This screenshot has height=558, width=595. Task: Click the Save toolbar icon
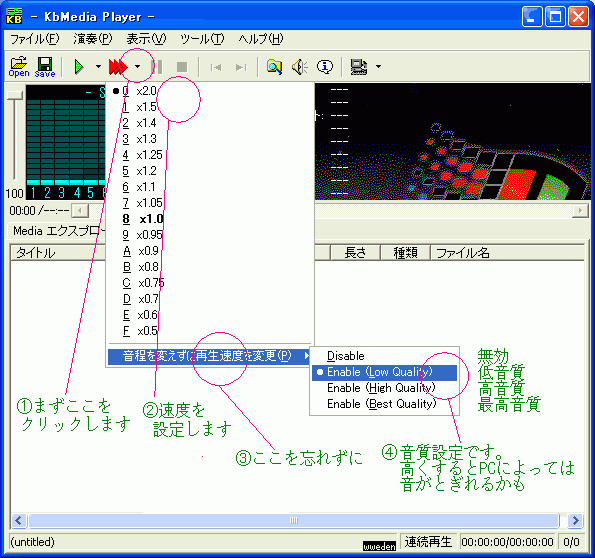click(45, 67)
